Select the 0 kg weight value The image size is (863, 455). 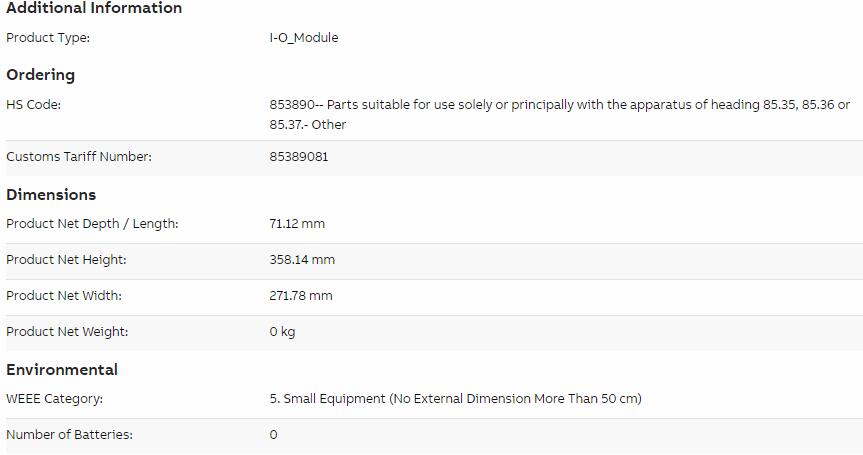(282, 332)
